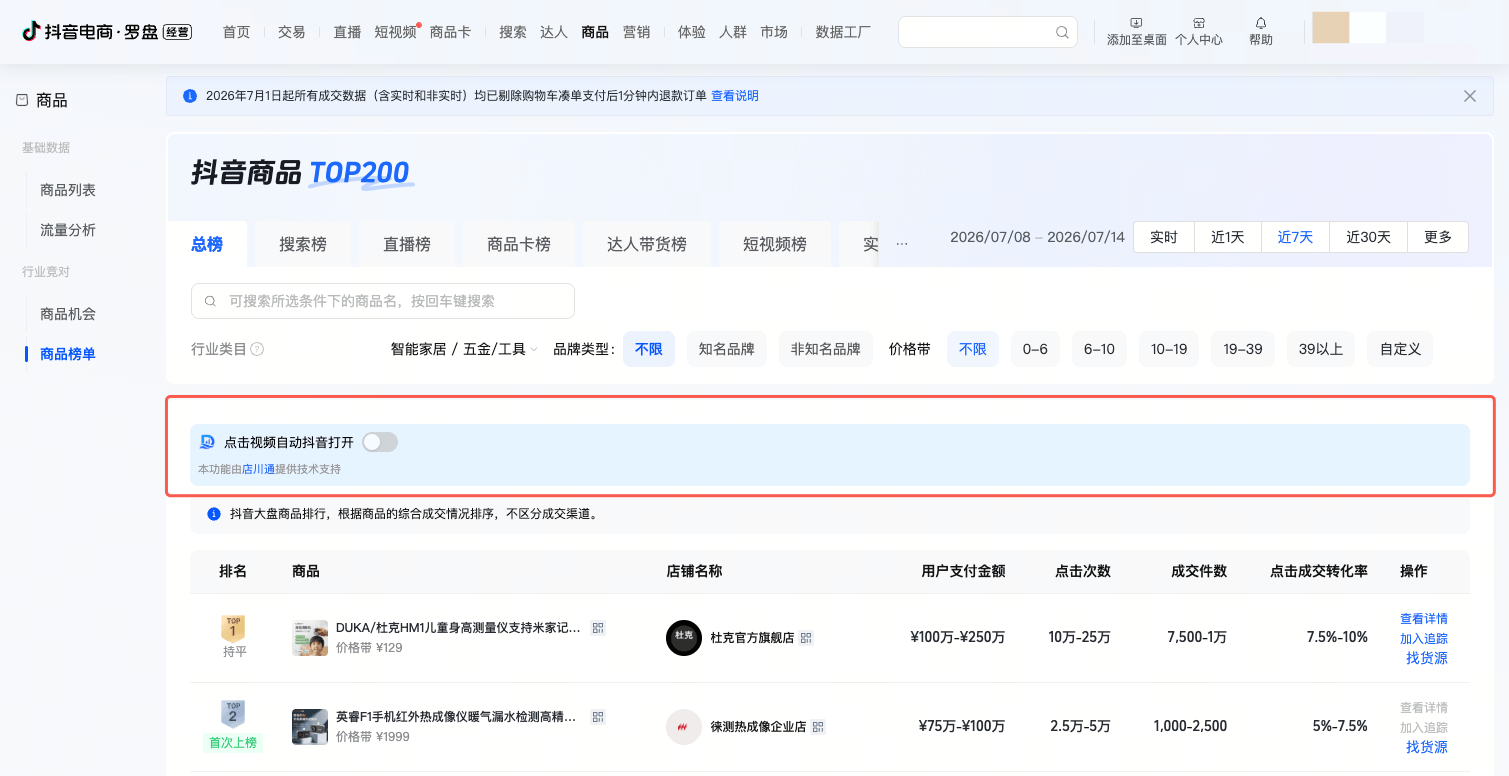Click the 店川通 plugin logo icon
Image resolution: width=1509 pixels, height=776 pixels.
pyautogui.click(x=207, y=442)
